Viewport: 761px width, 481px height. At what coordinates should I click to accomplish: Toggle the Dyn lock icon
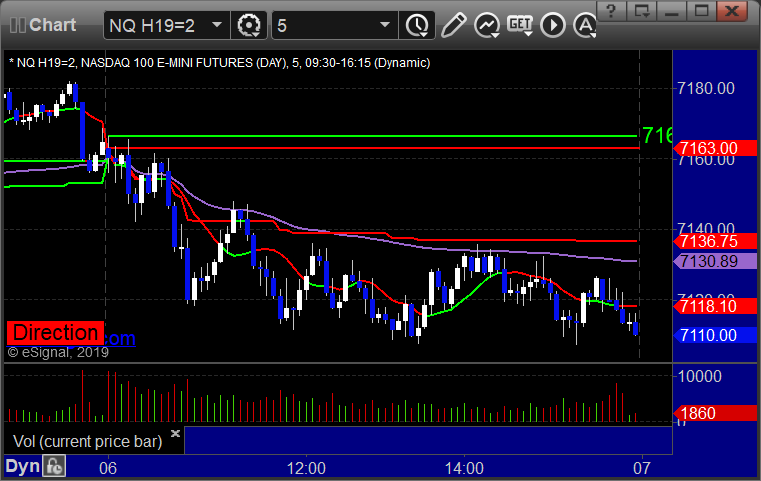[x=54, y=466]
